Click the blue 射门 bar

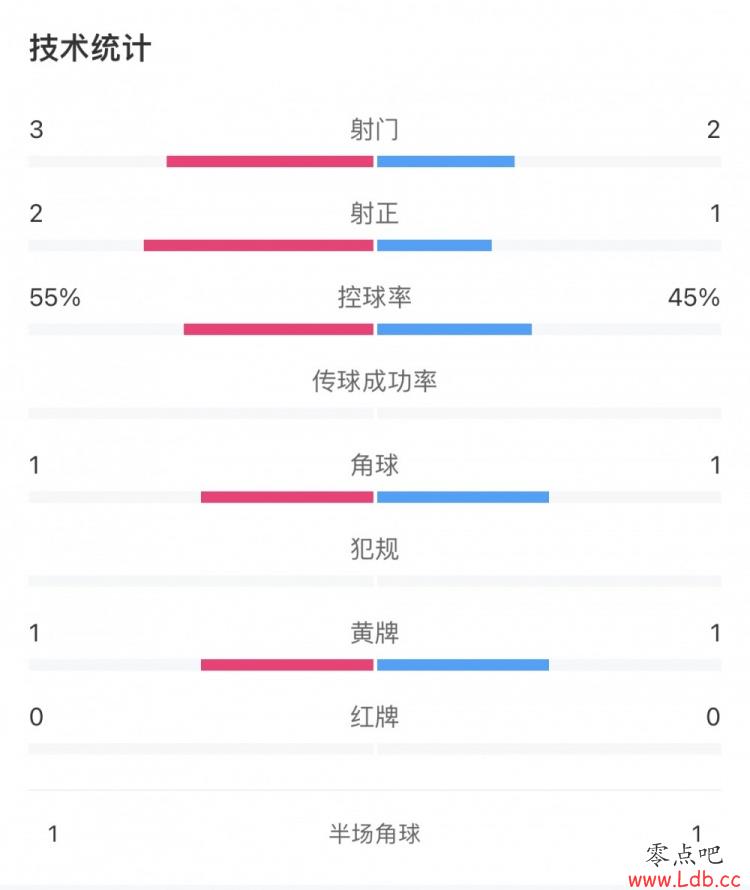(446, 162)
